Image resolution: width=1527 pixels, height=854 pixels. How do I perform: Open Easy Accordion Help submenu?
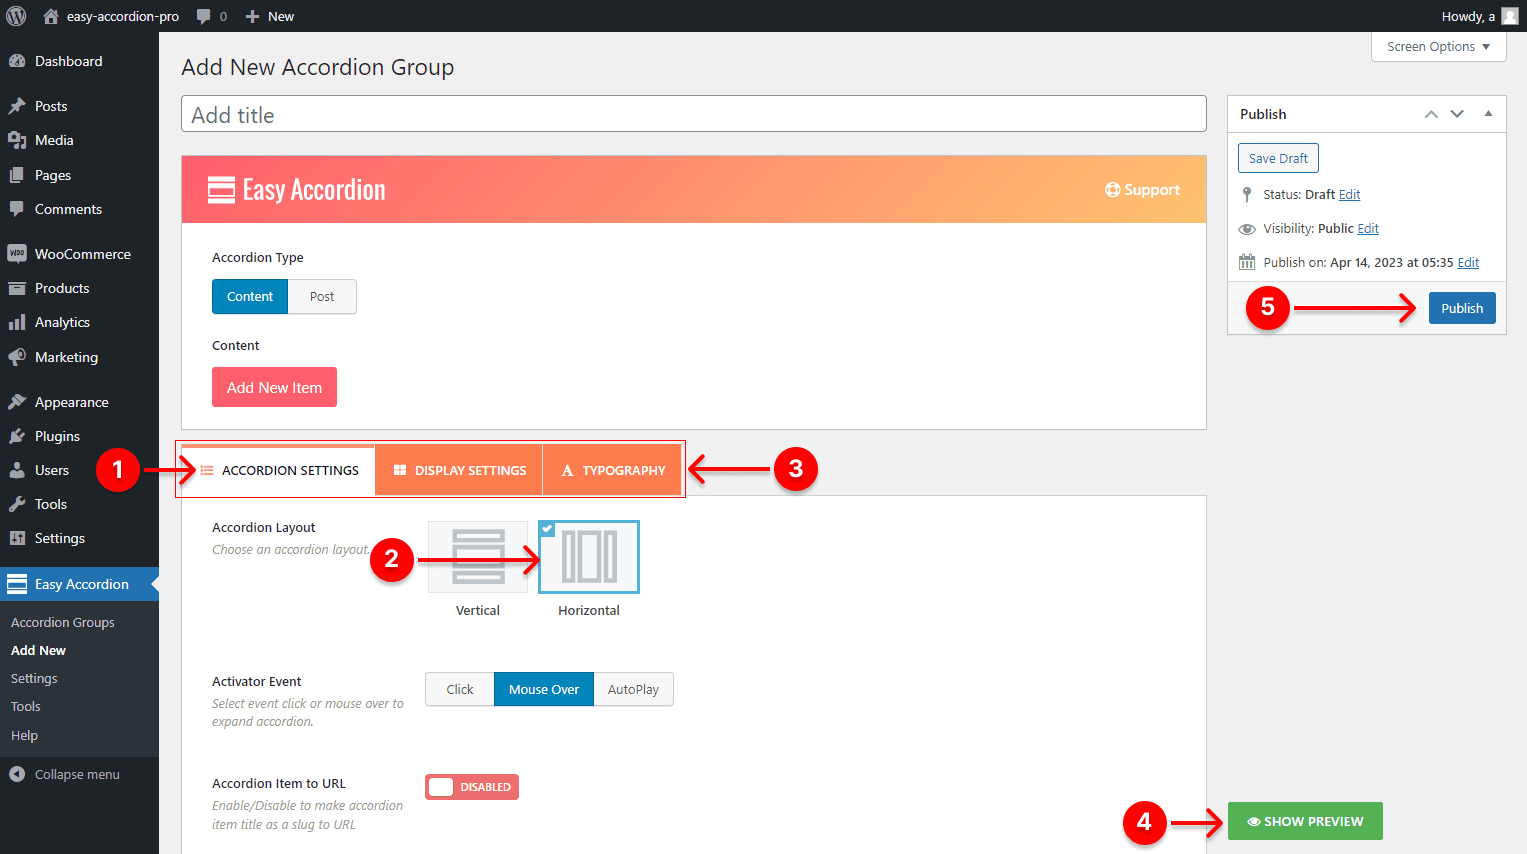24,735
